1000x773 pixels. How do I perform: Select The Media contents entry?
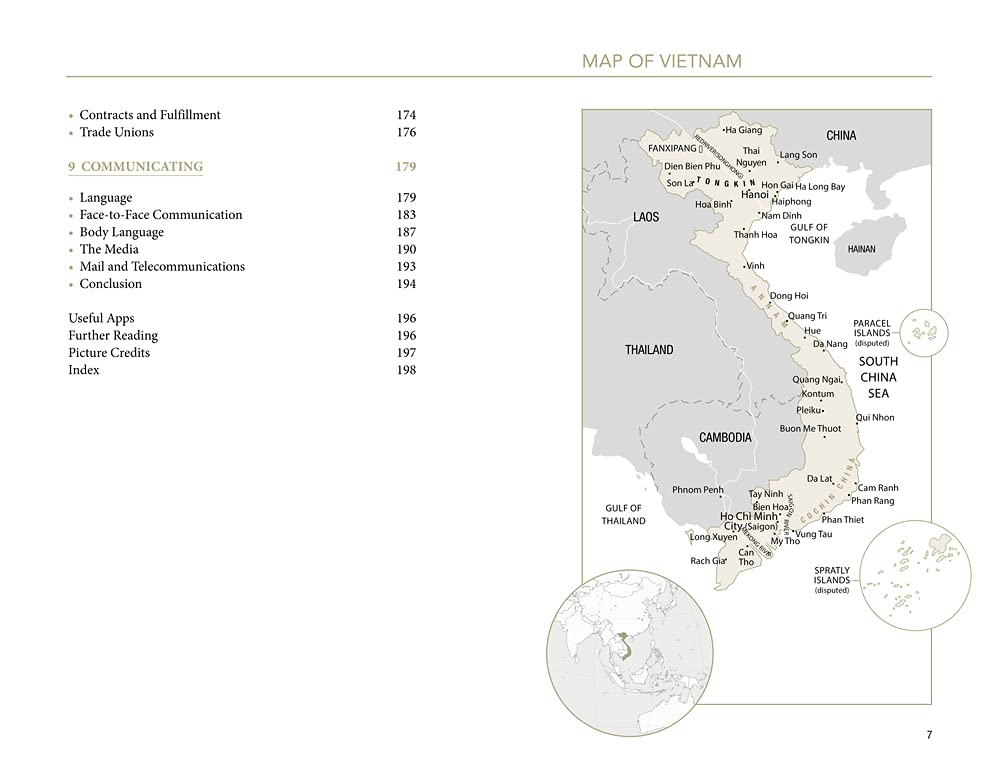tap(109, 249)
